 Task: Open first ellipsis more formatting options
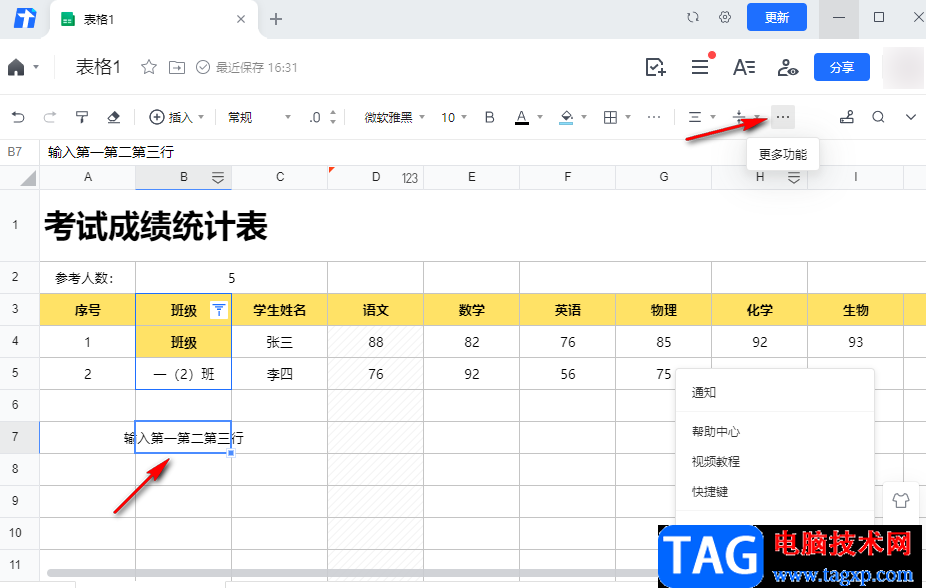[x=654, y=117]
